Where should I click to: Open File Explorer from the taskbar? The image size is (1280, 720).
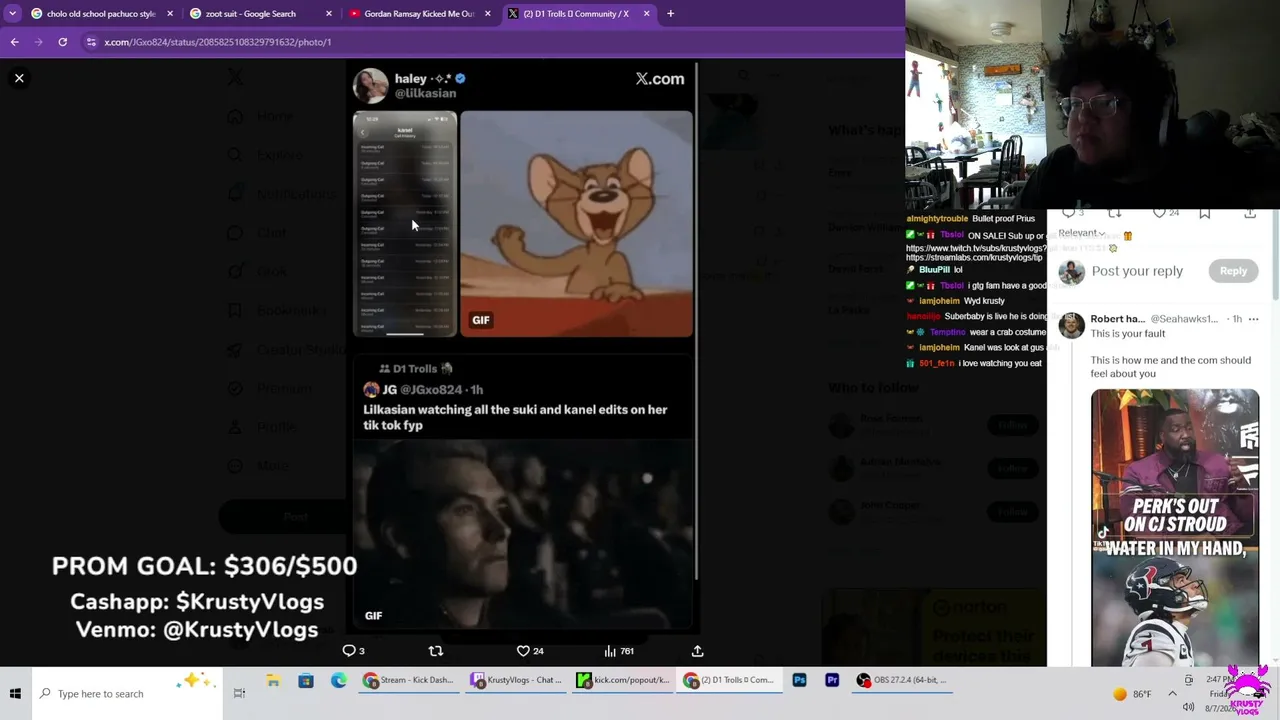[x=273, y=681]
